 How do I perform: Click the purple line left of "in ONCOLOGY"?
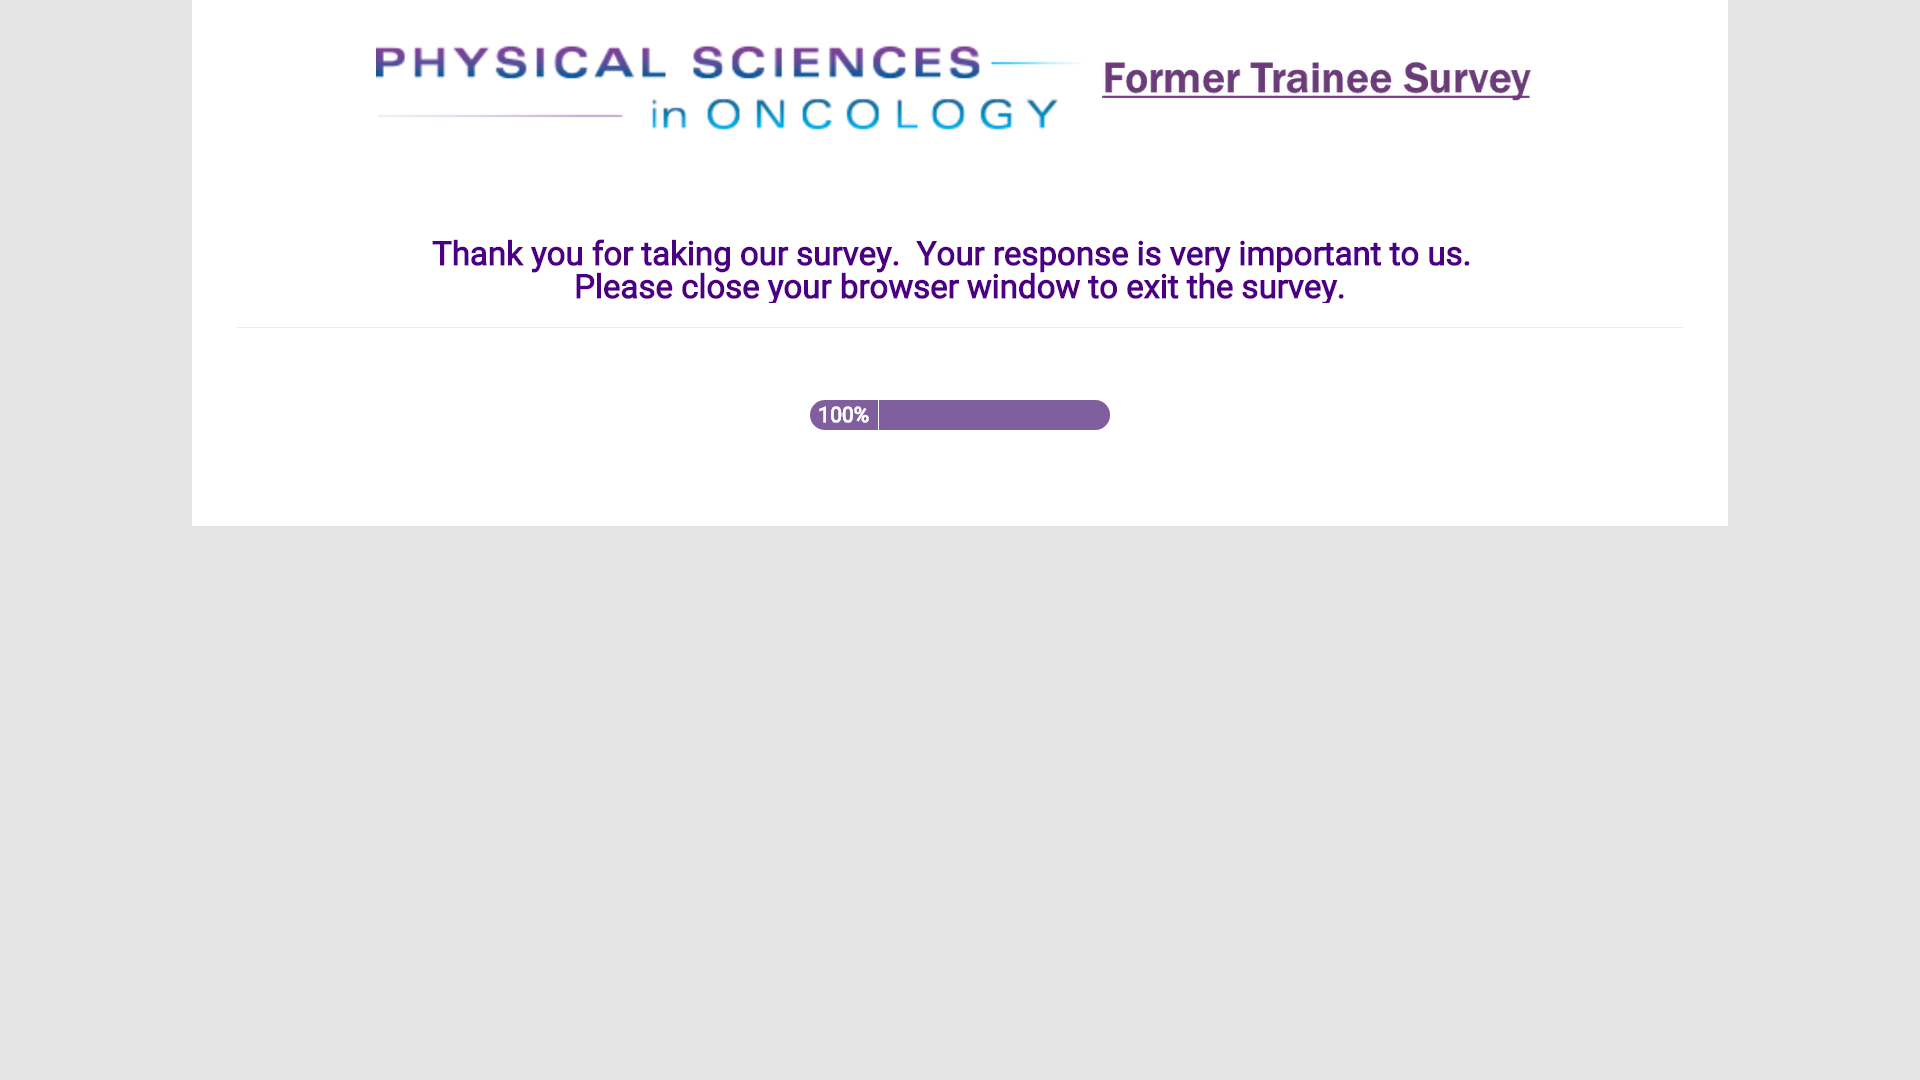[x=500, y=116]
